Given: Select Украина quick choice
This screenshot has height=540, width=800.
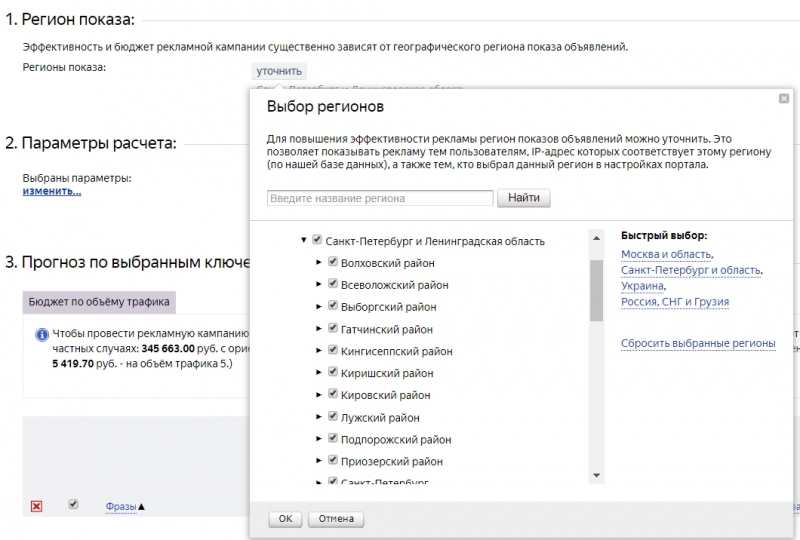Looking at the screenshot, I should (x=643, y=286).
